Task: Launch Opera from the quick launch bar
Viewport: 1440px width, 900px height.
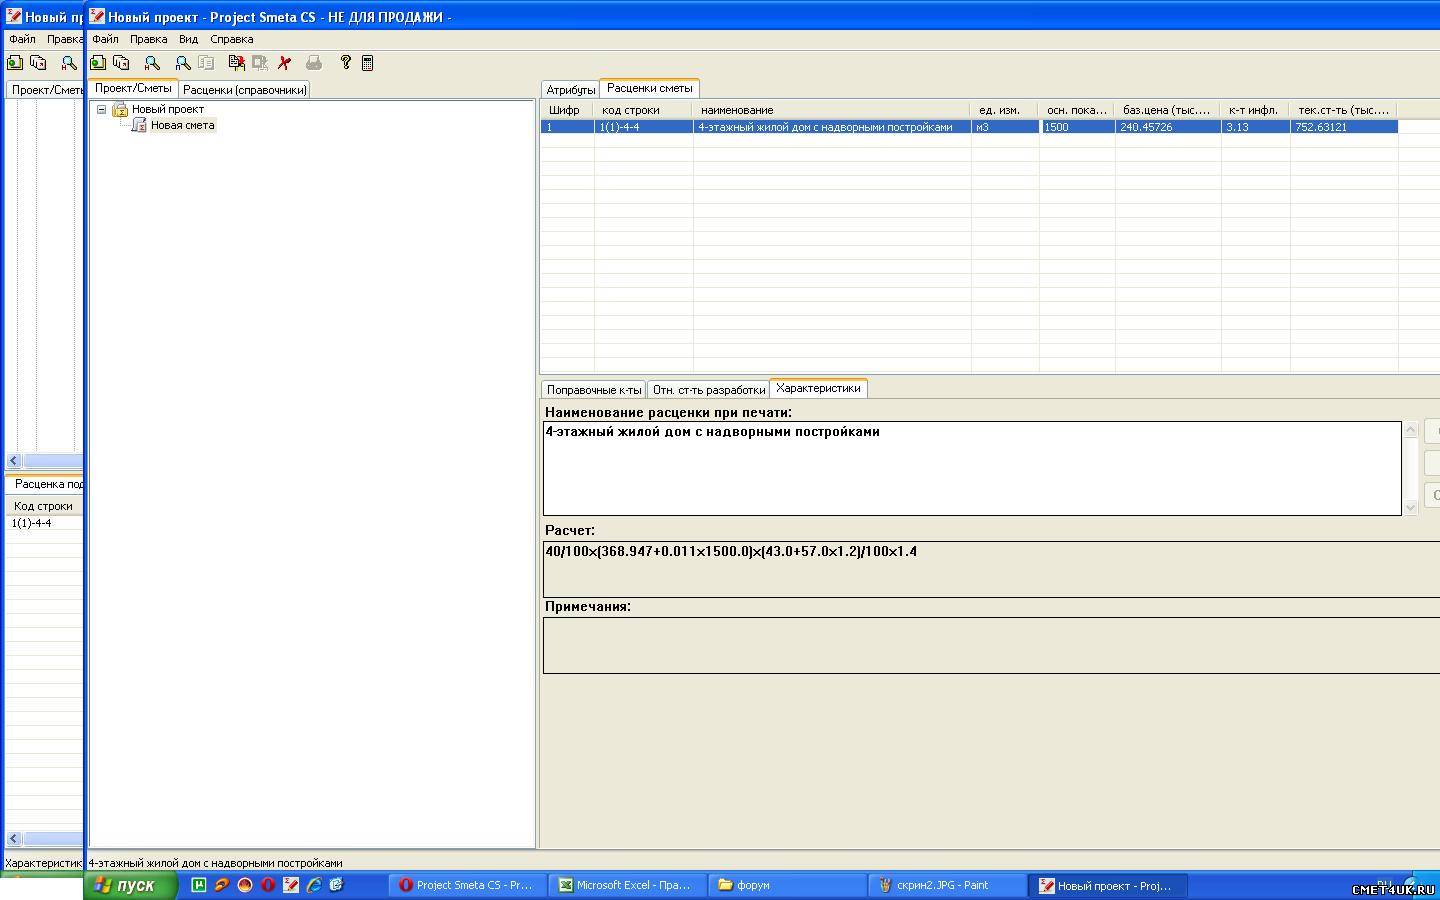Action: point(267,885)
